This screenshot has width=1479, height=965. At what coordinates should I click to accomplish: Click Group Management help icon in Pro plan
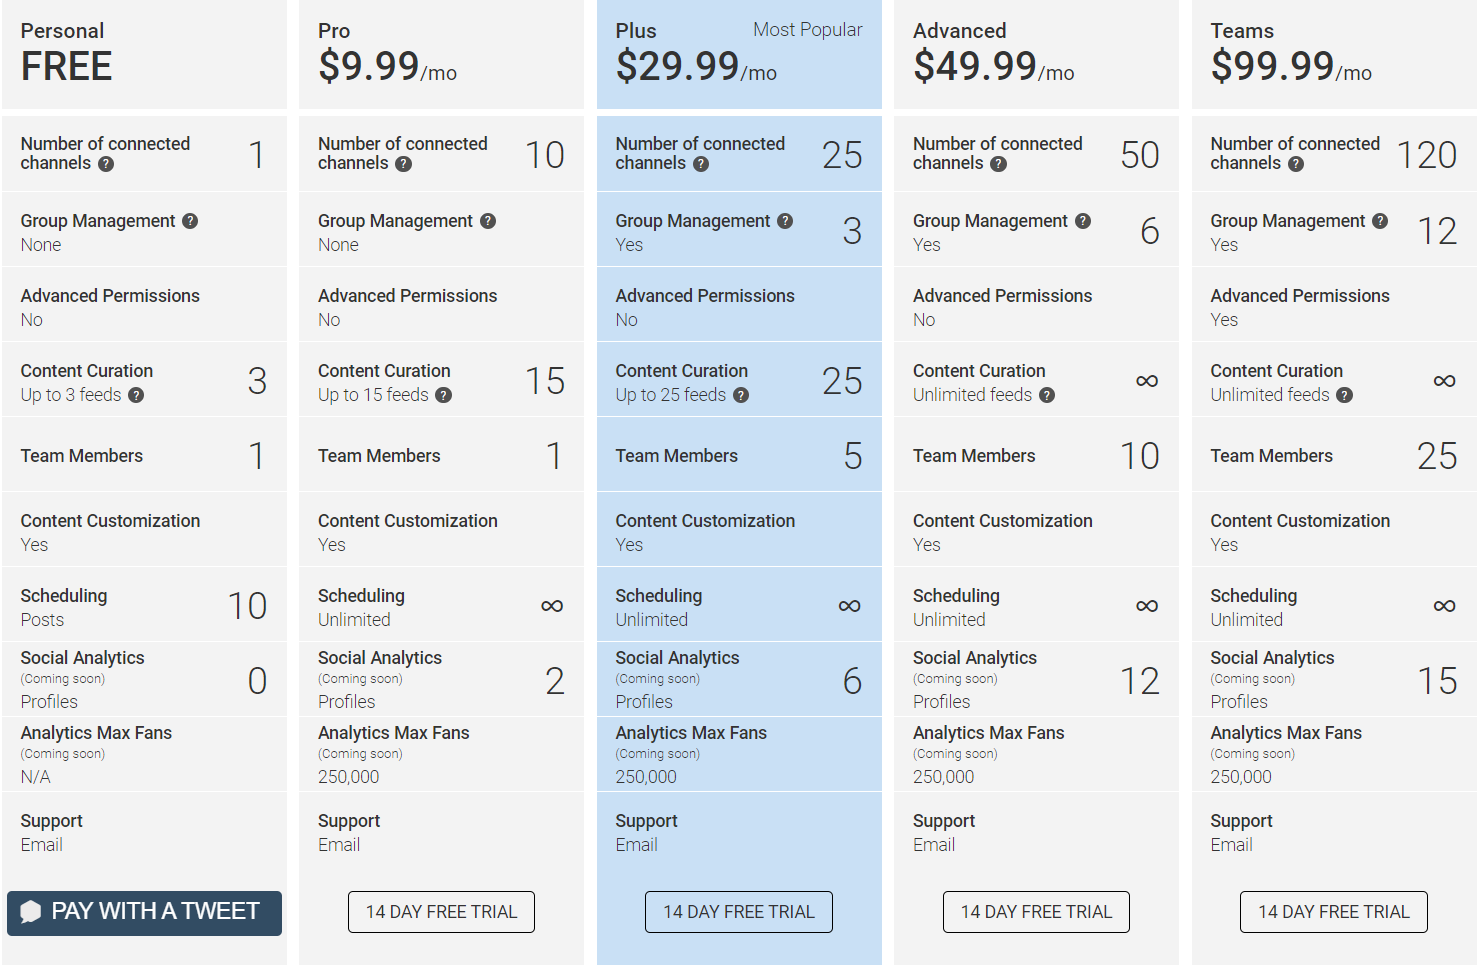pyautogui.click(x=488, y=221)
